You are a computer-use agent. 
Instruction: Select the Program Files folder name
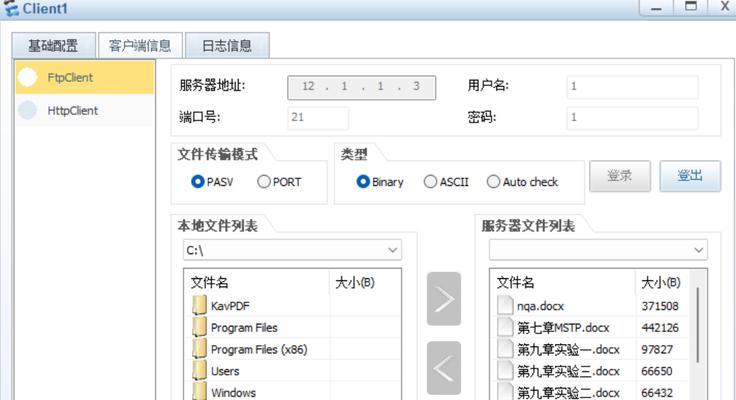click(244, 328)
